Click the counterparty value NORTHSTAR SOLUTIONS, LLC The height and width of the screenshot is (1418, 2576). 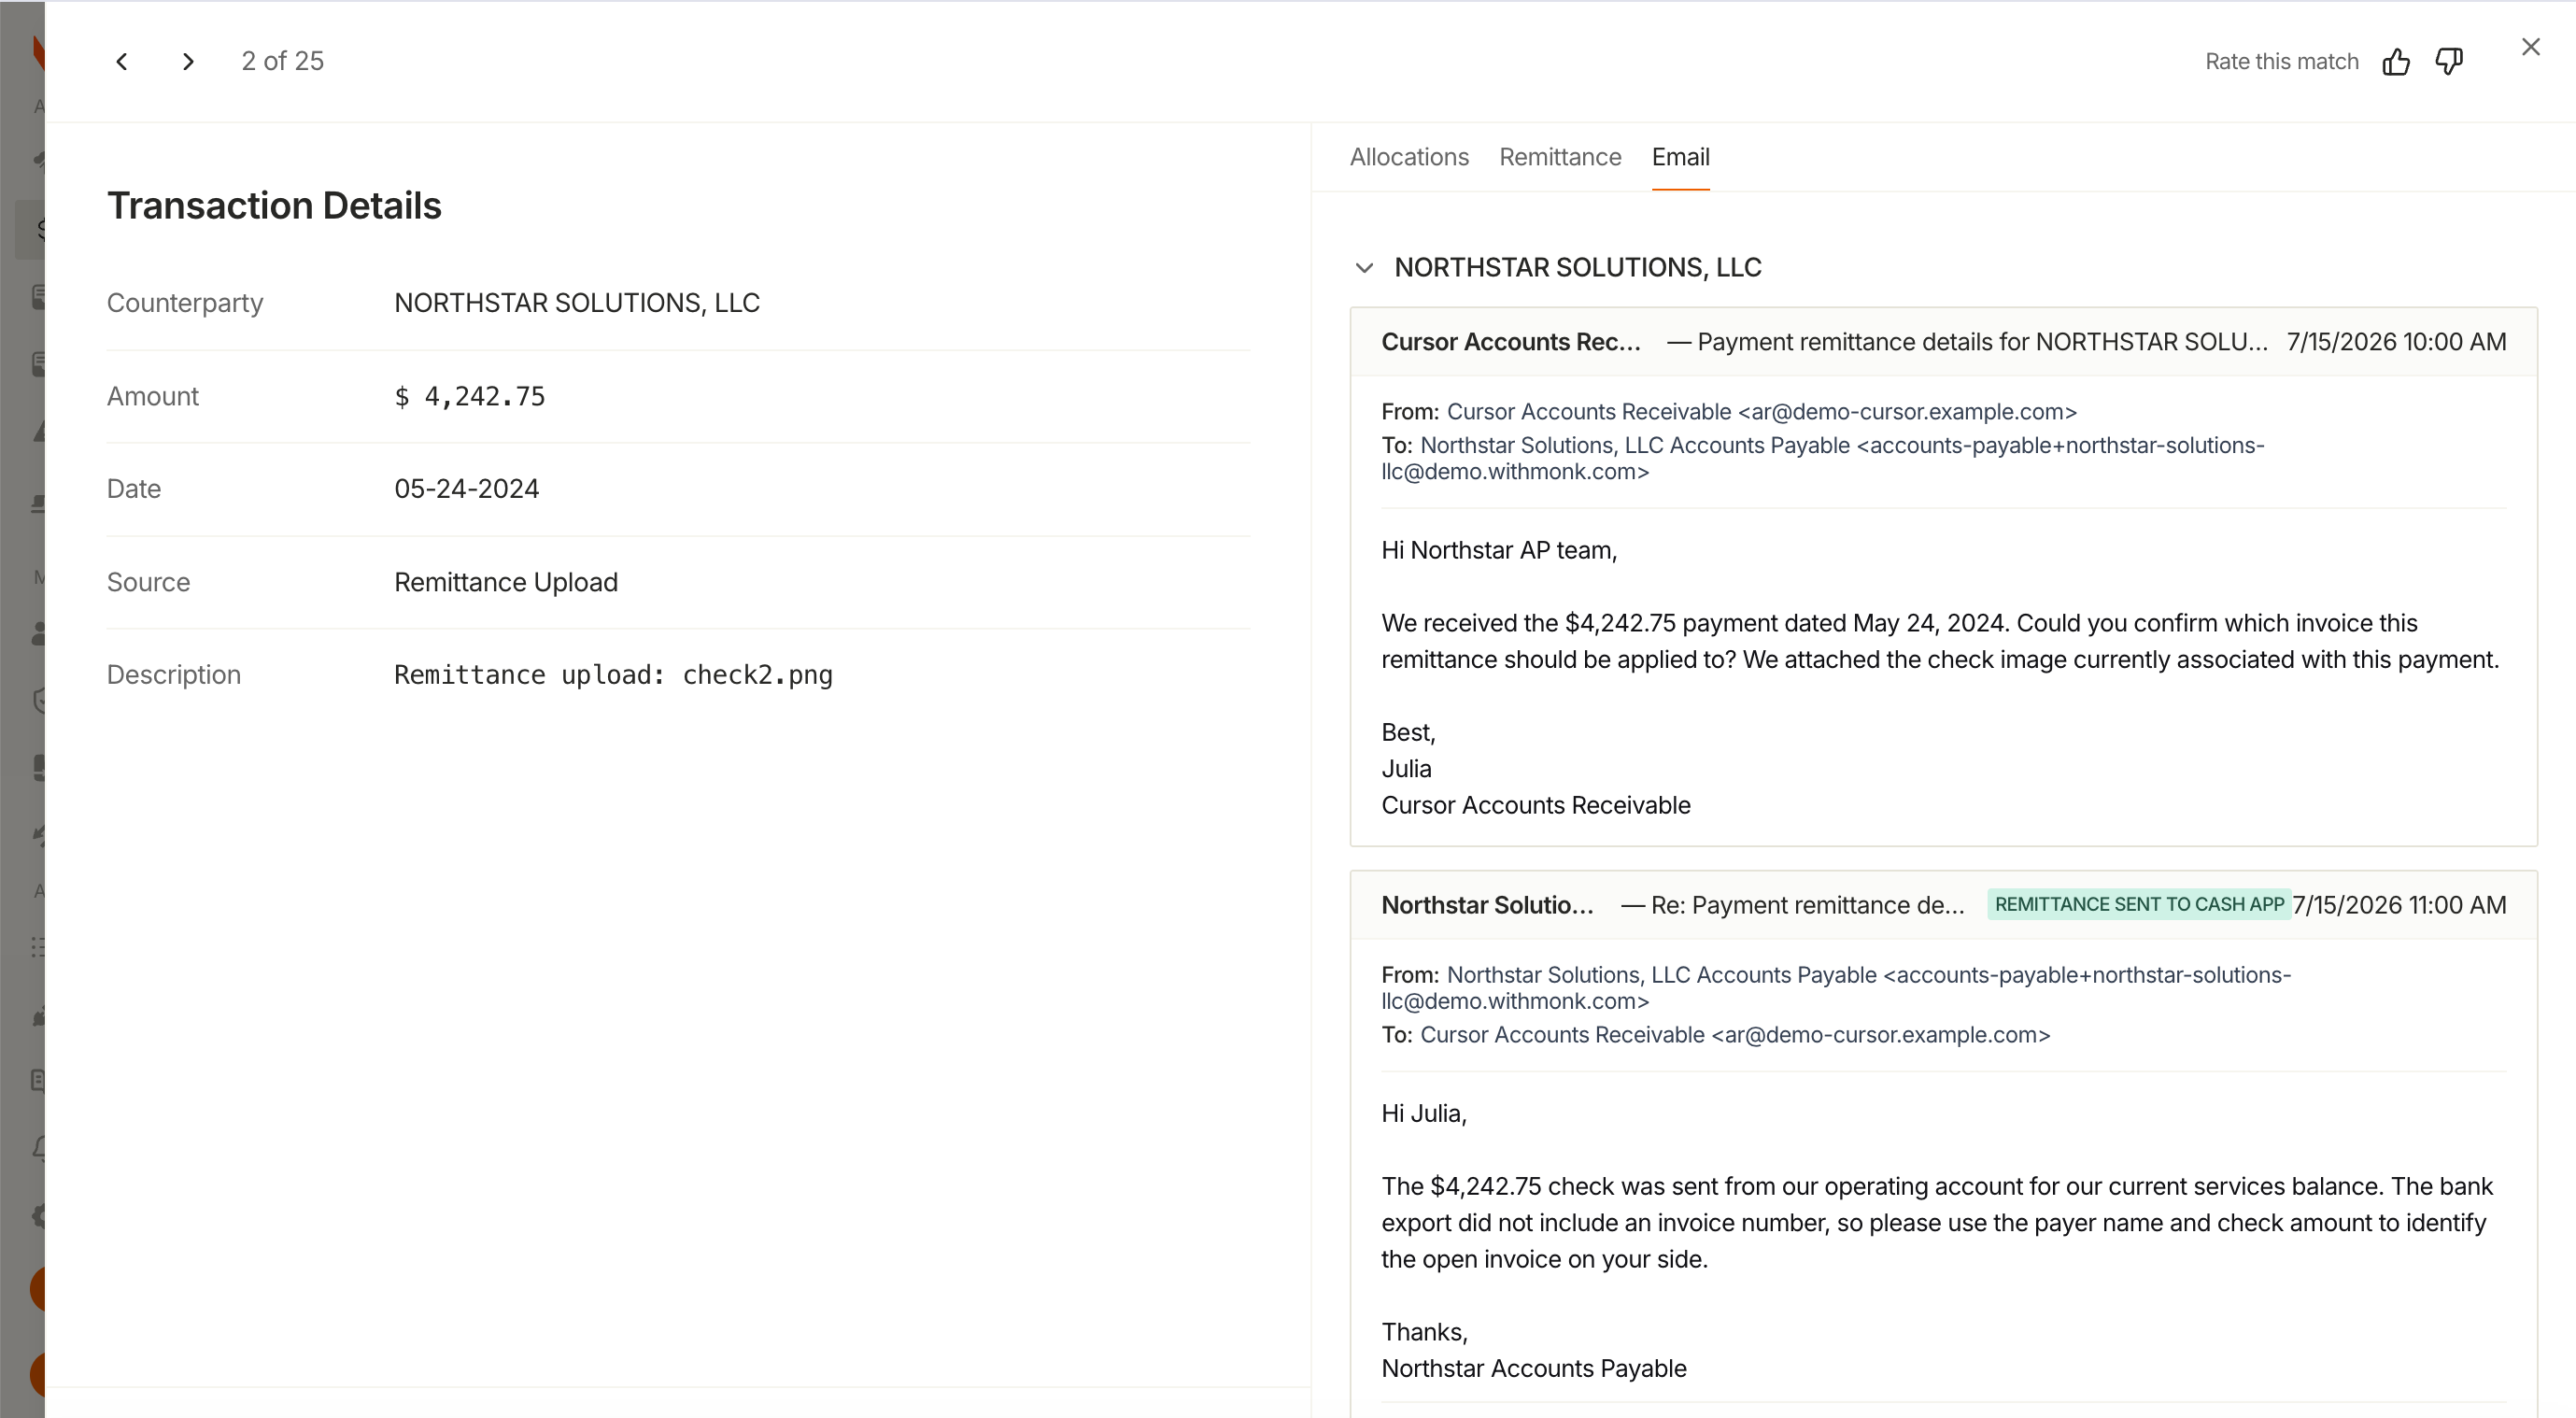[x=577, y=303]
